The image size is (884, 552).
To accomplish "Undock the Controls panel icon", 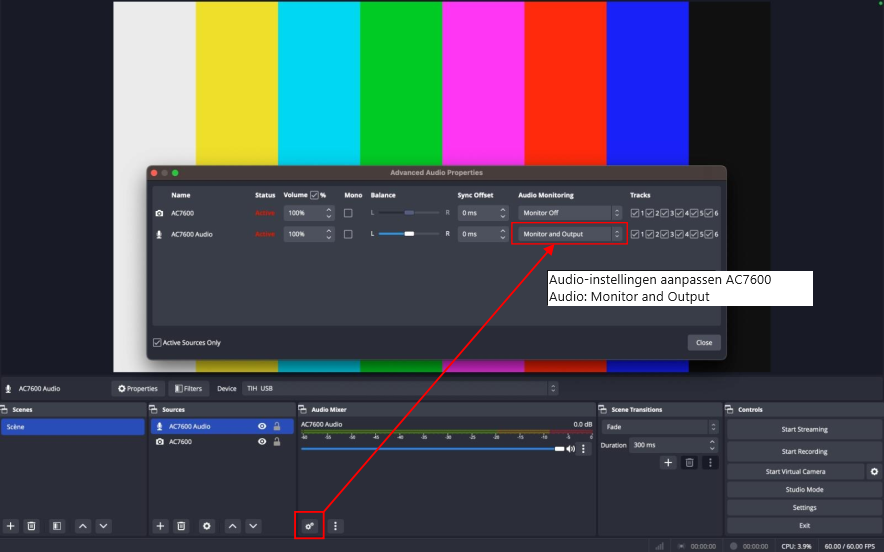I will pyautogui.click(x=729, y=409).
